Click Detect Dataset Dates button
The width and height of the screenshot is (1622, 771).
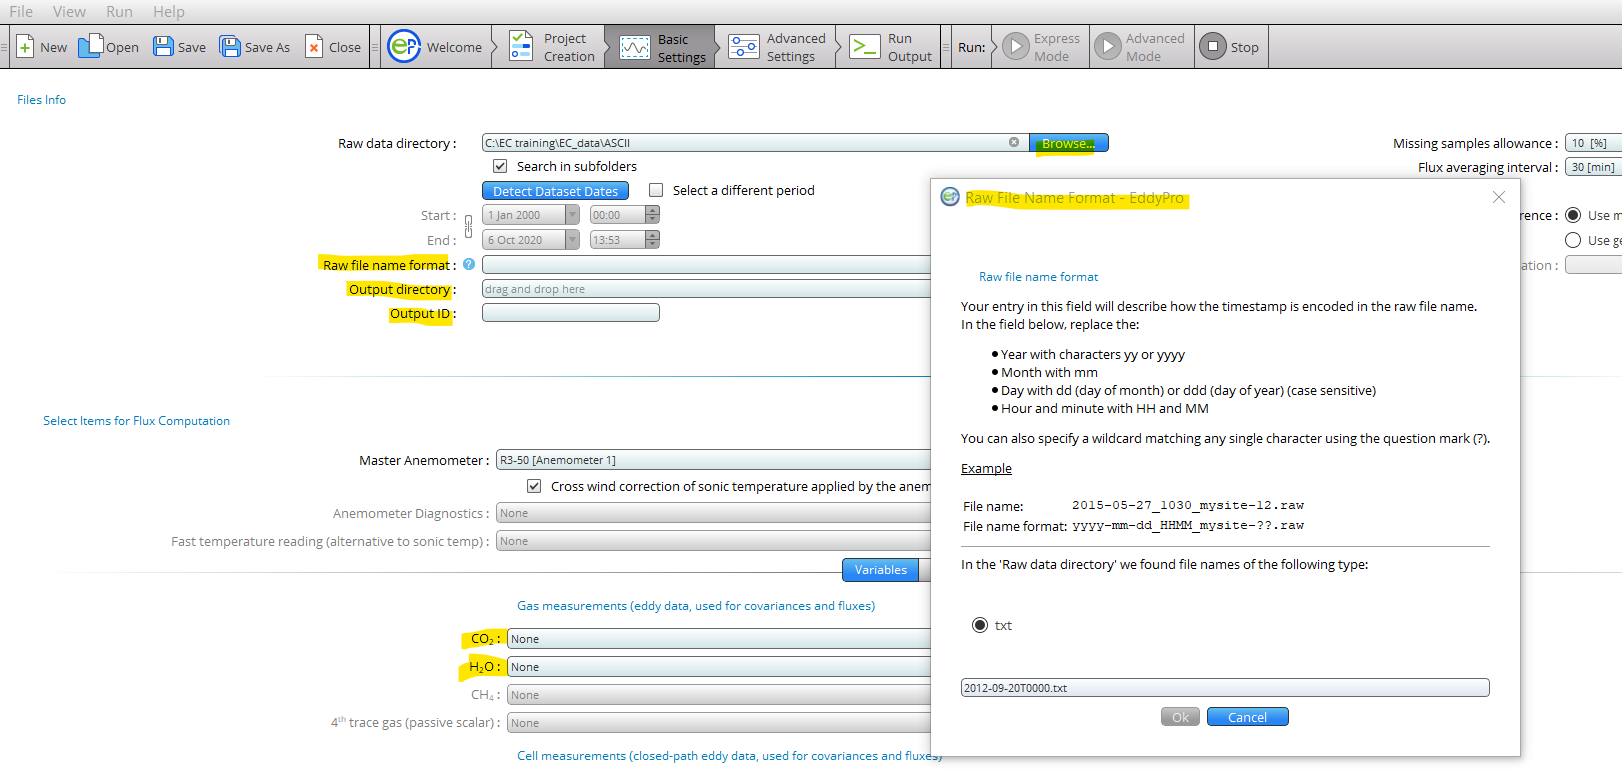click(x=555, y=191)
